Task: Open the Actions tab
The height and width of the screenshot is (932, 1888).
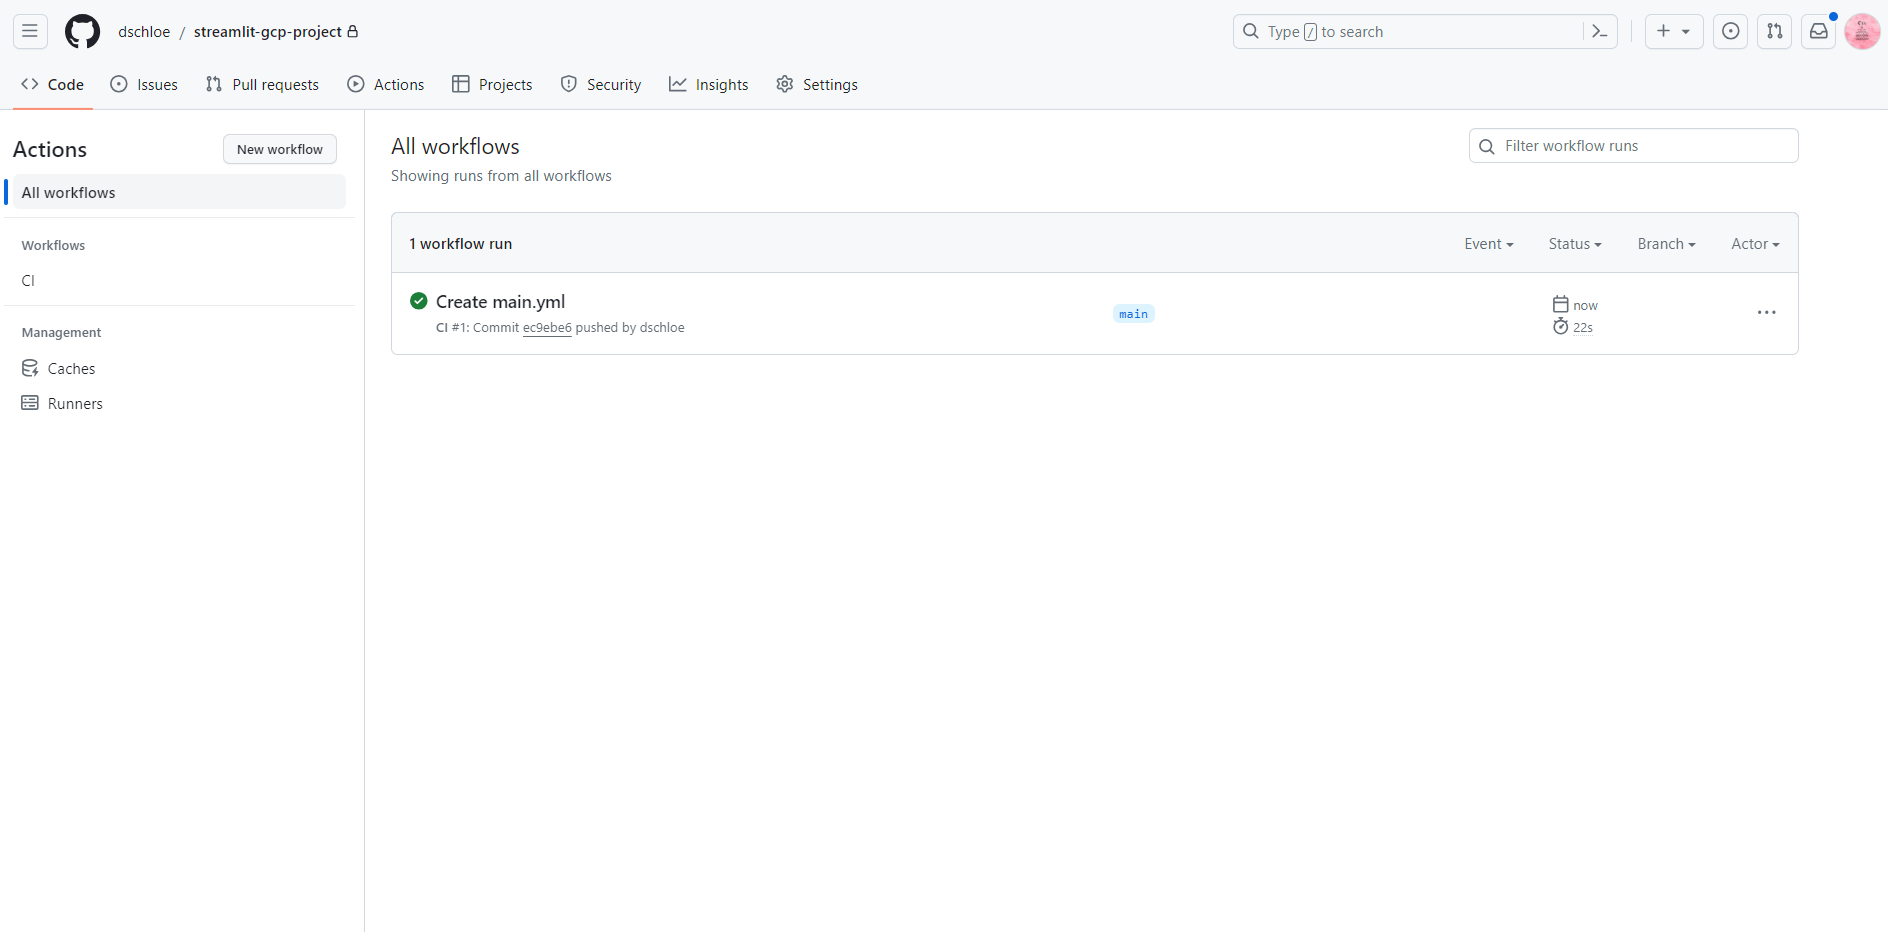Action: pyautogui.click(x=386, y=85)
